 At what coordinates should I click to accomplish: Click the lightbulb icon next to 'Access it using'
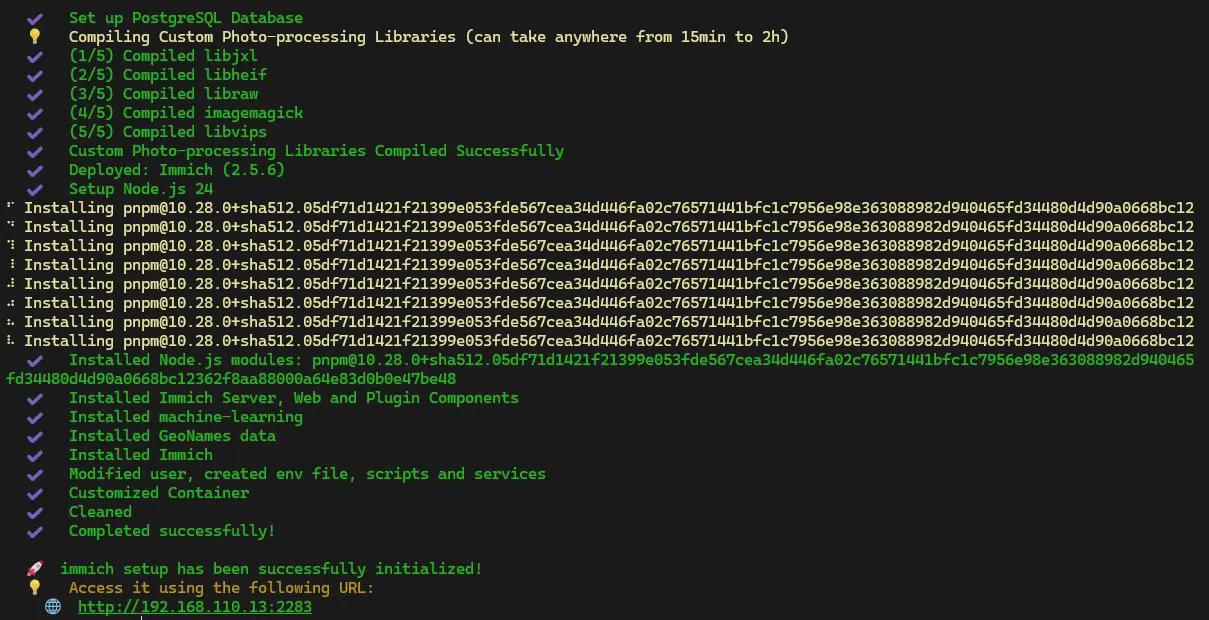click(35, 588)
